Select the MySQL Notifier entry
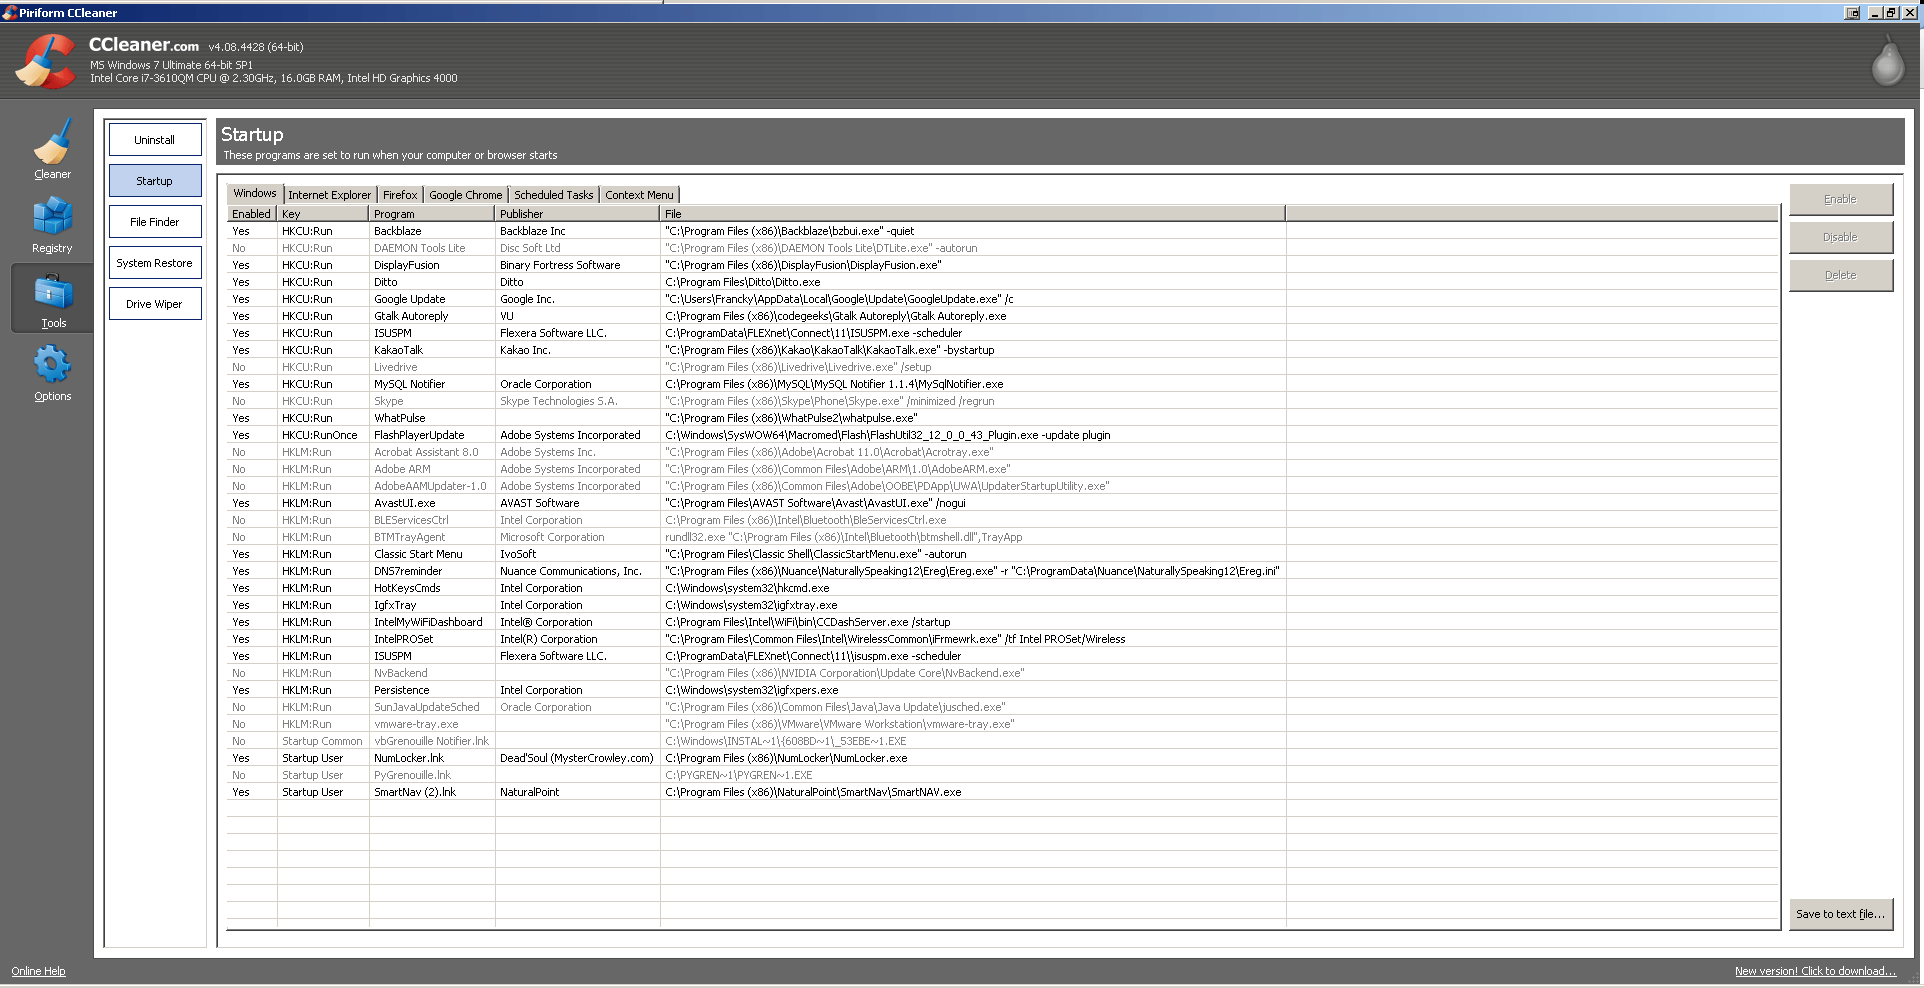Screen dimensions: 1924x988 1002,384
